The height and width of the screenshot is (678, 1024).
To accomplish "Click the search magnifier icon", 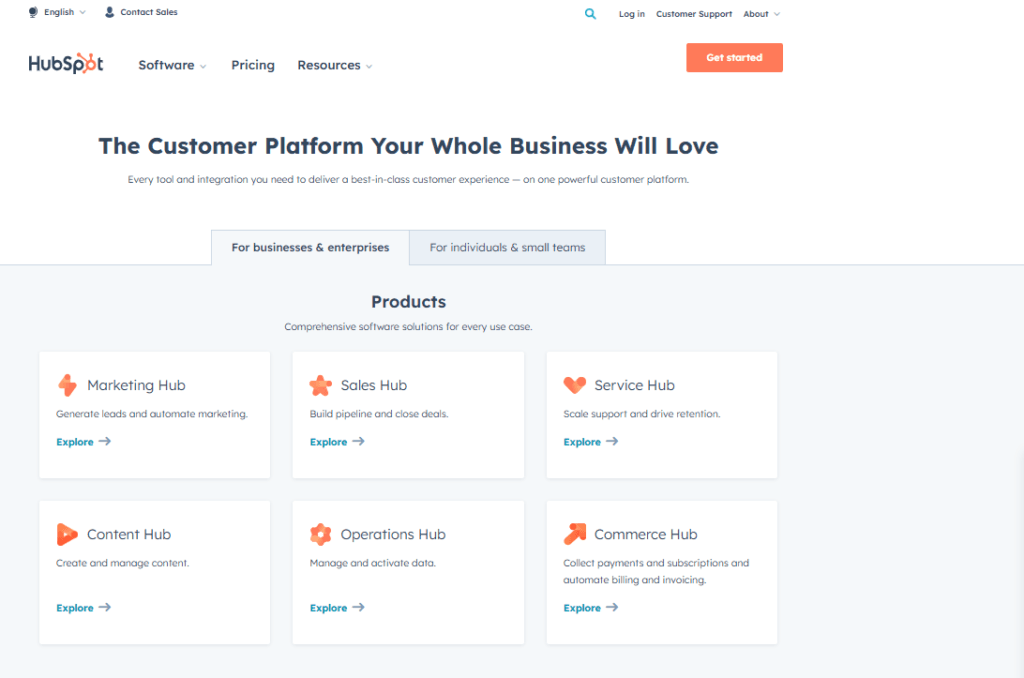I will 590,14.
